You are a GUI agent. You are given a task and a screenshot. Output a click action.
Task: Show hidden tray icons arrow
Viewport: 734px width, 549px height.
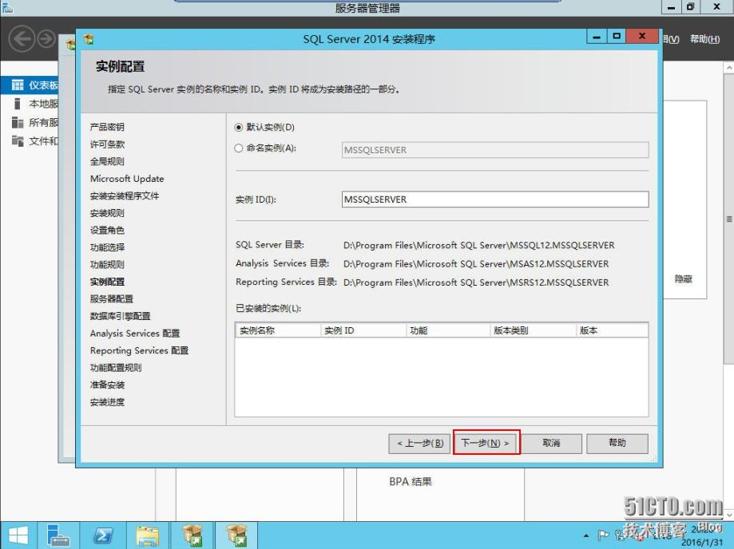point(586,535)
